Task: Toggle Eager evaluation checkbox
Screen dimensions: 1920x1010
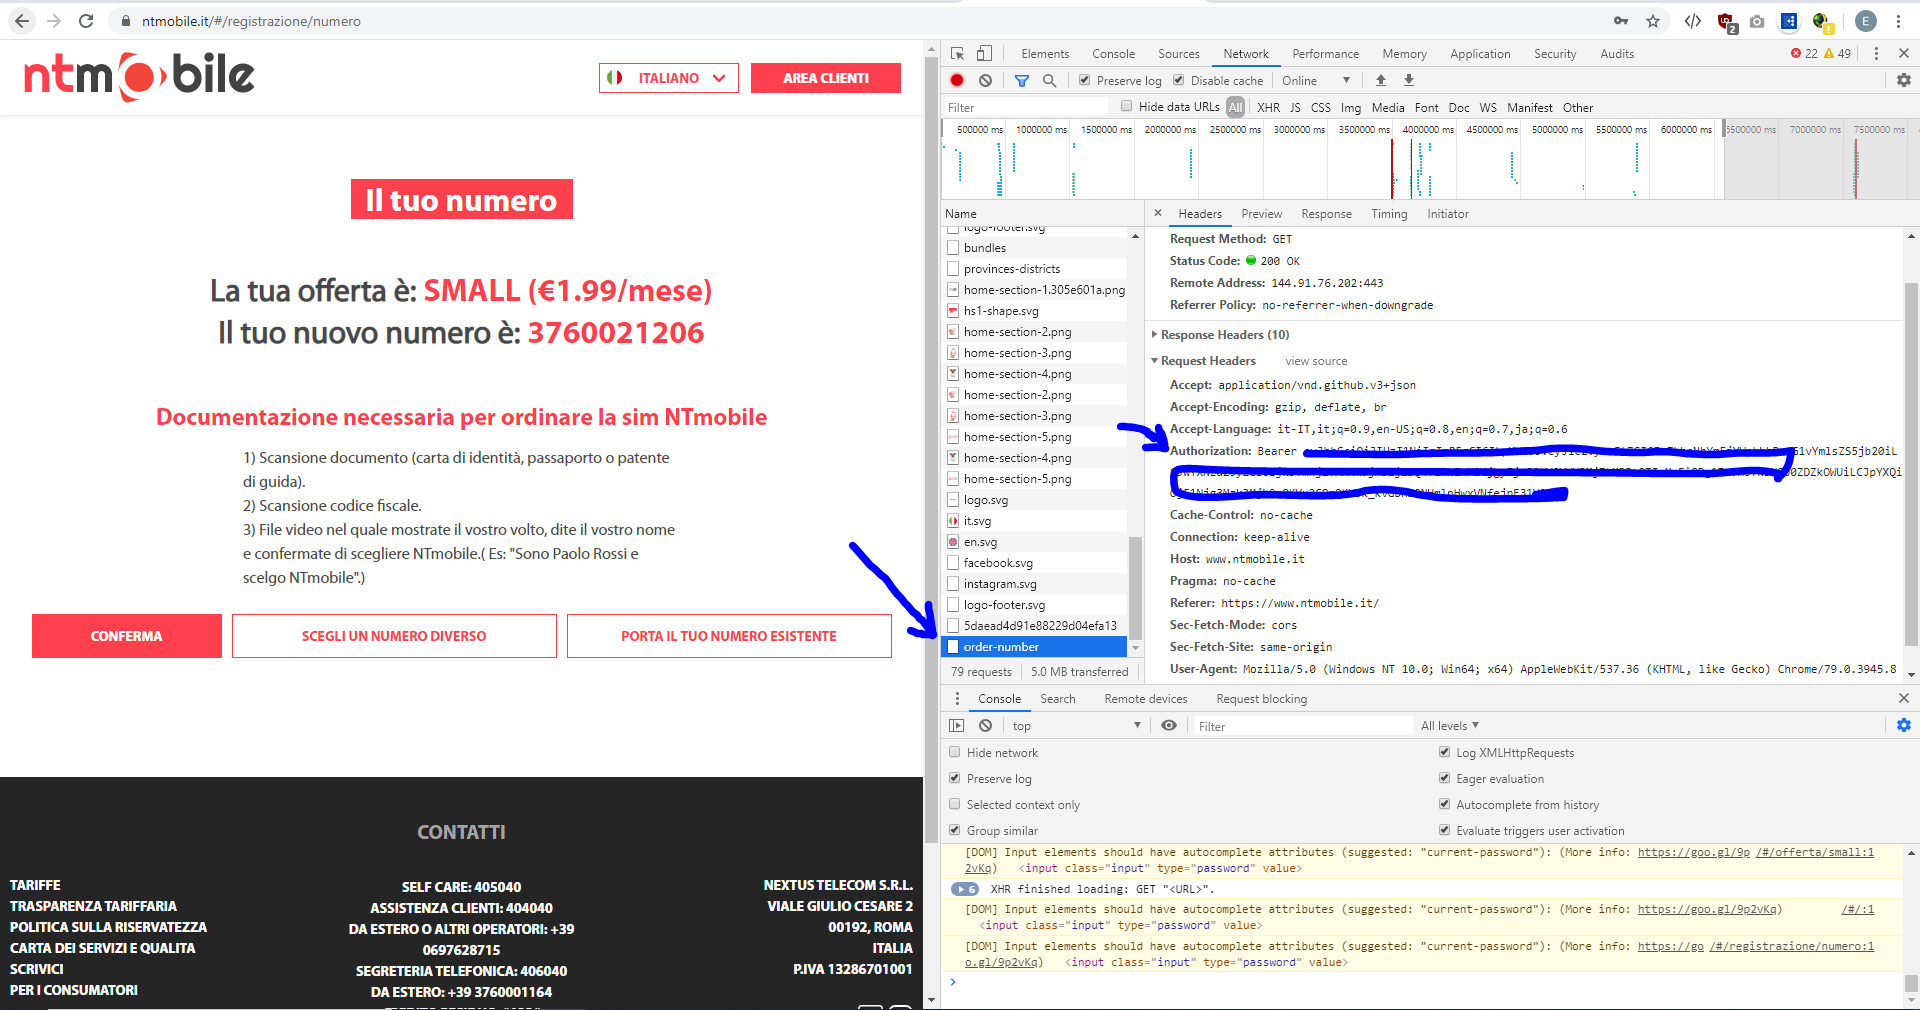Action: pyautogui.click(x=1444, y=778)
